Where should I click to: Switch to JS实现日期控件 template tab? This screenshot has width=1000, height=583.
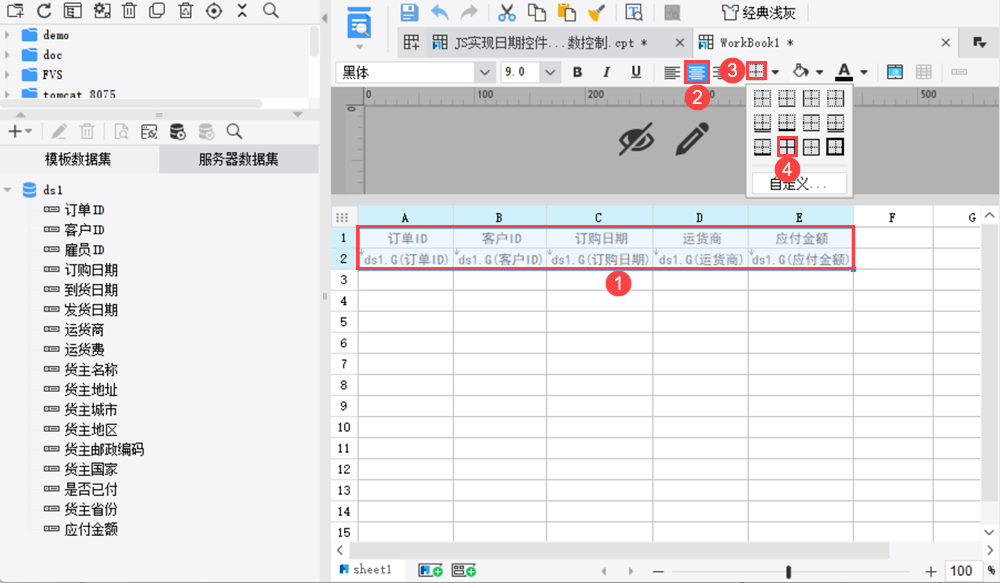[x=540, y=43]
